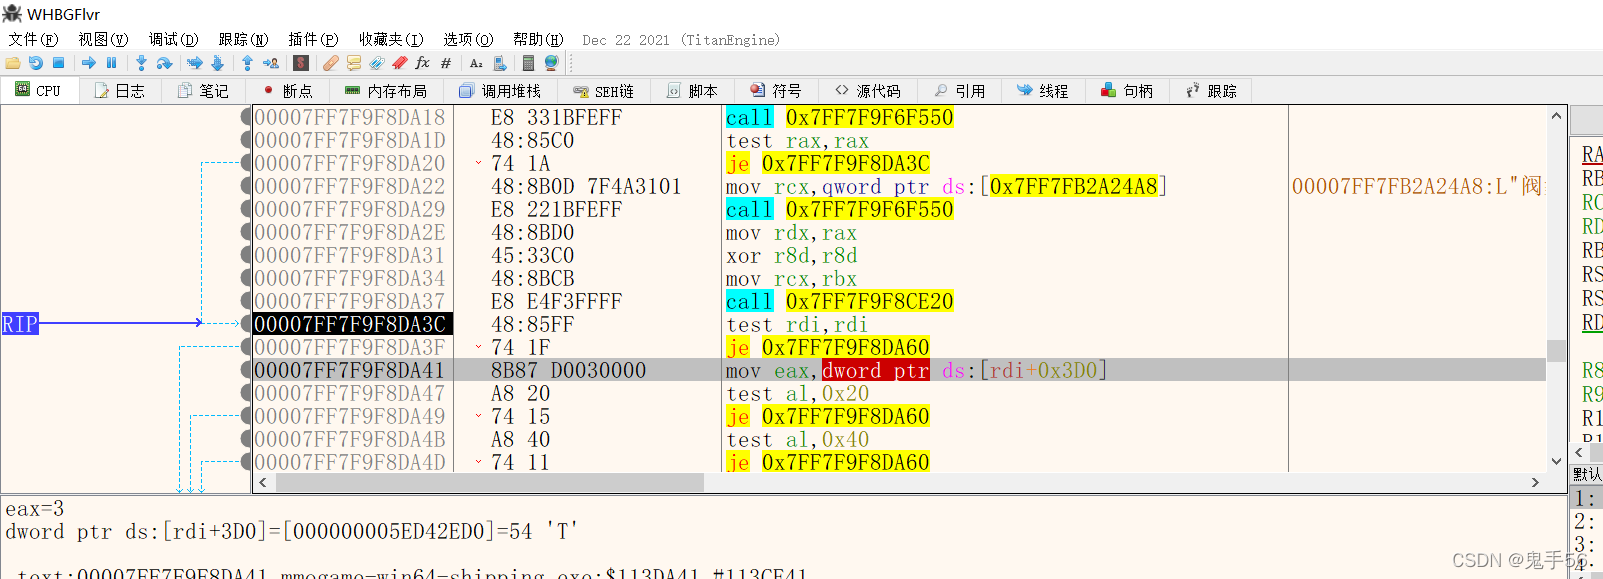Click the trace into icon
Viewport: 1603px width, 579px height.
pyautogui.click(x=194, y=63)
